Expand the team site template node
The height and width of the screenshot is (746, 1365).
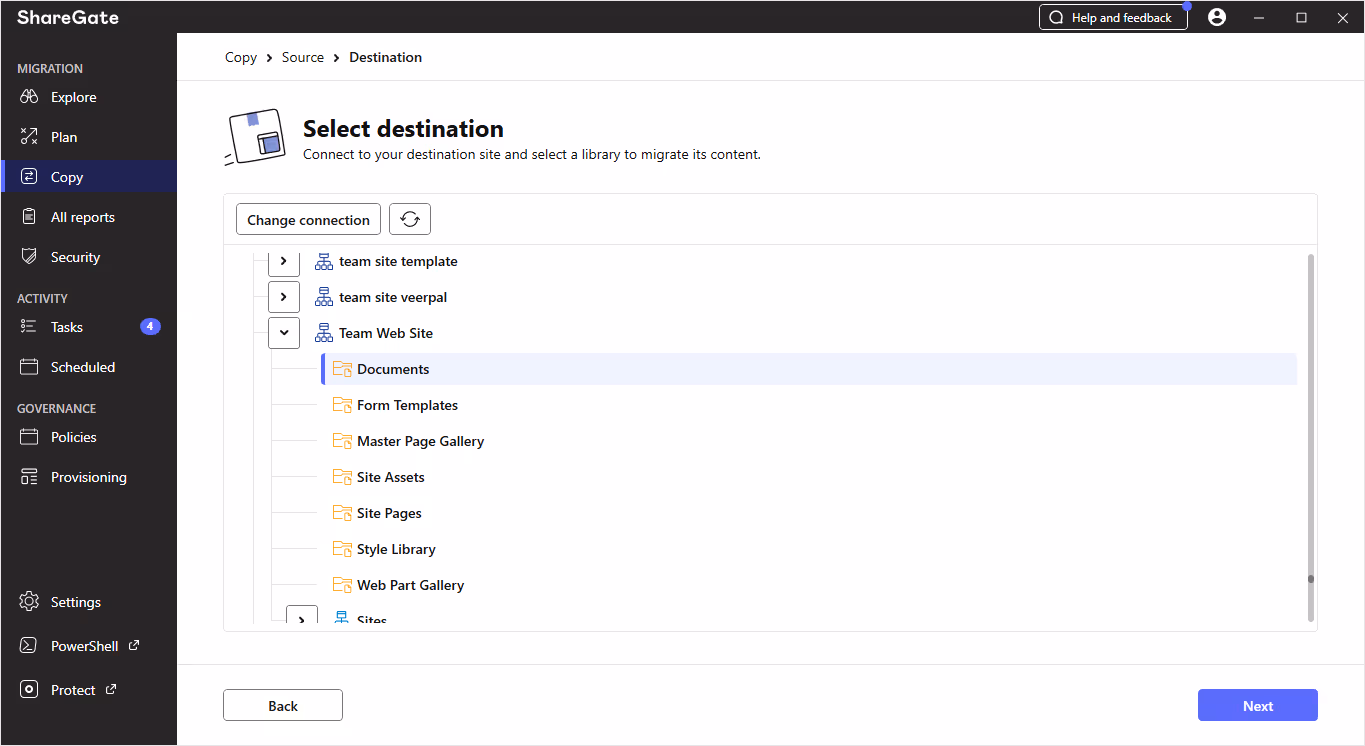(284, 261)
